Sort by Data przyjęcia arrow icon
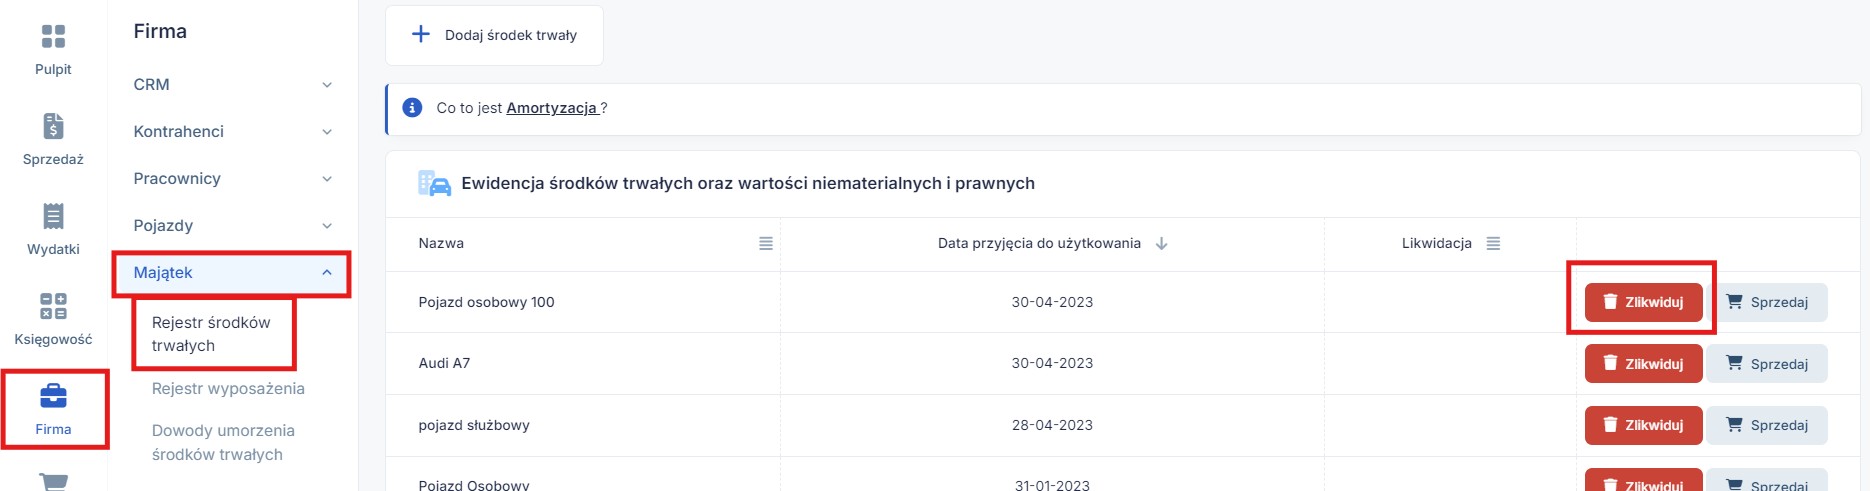Viewport: 1870px width, 491px height. coord(1161,244)
